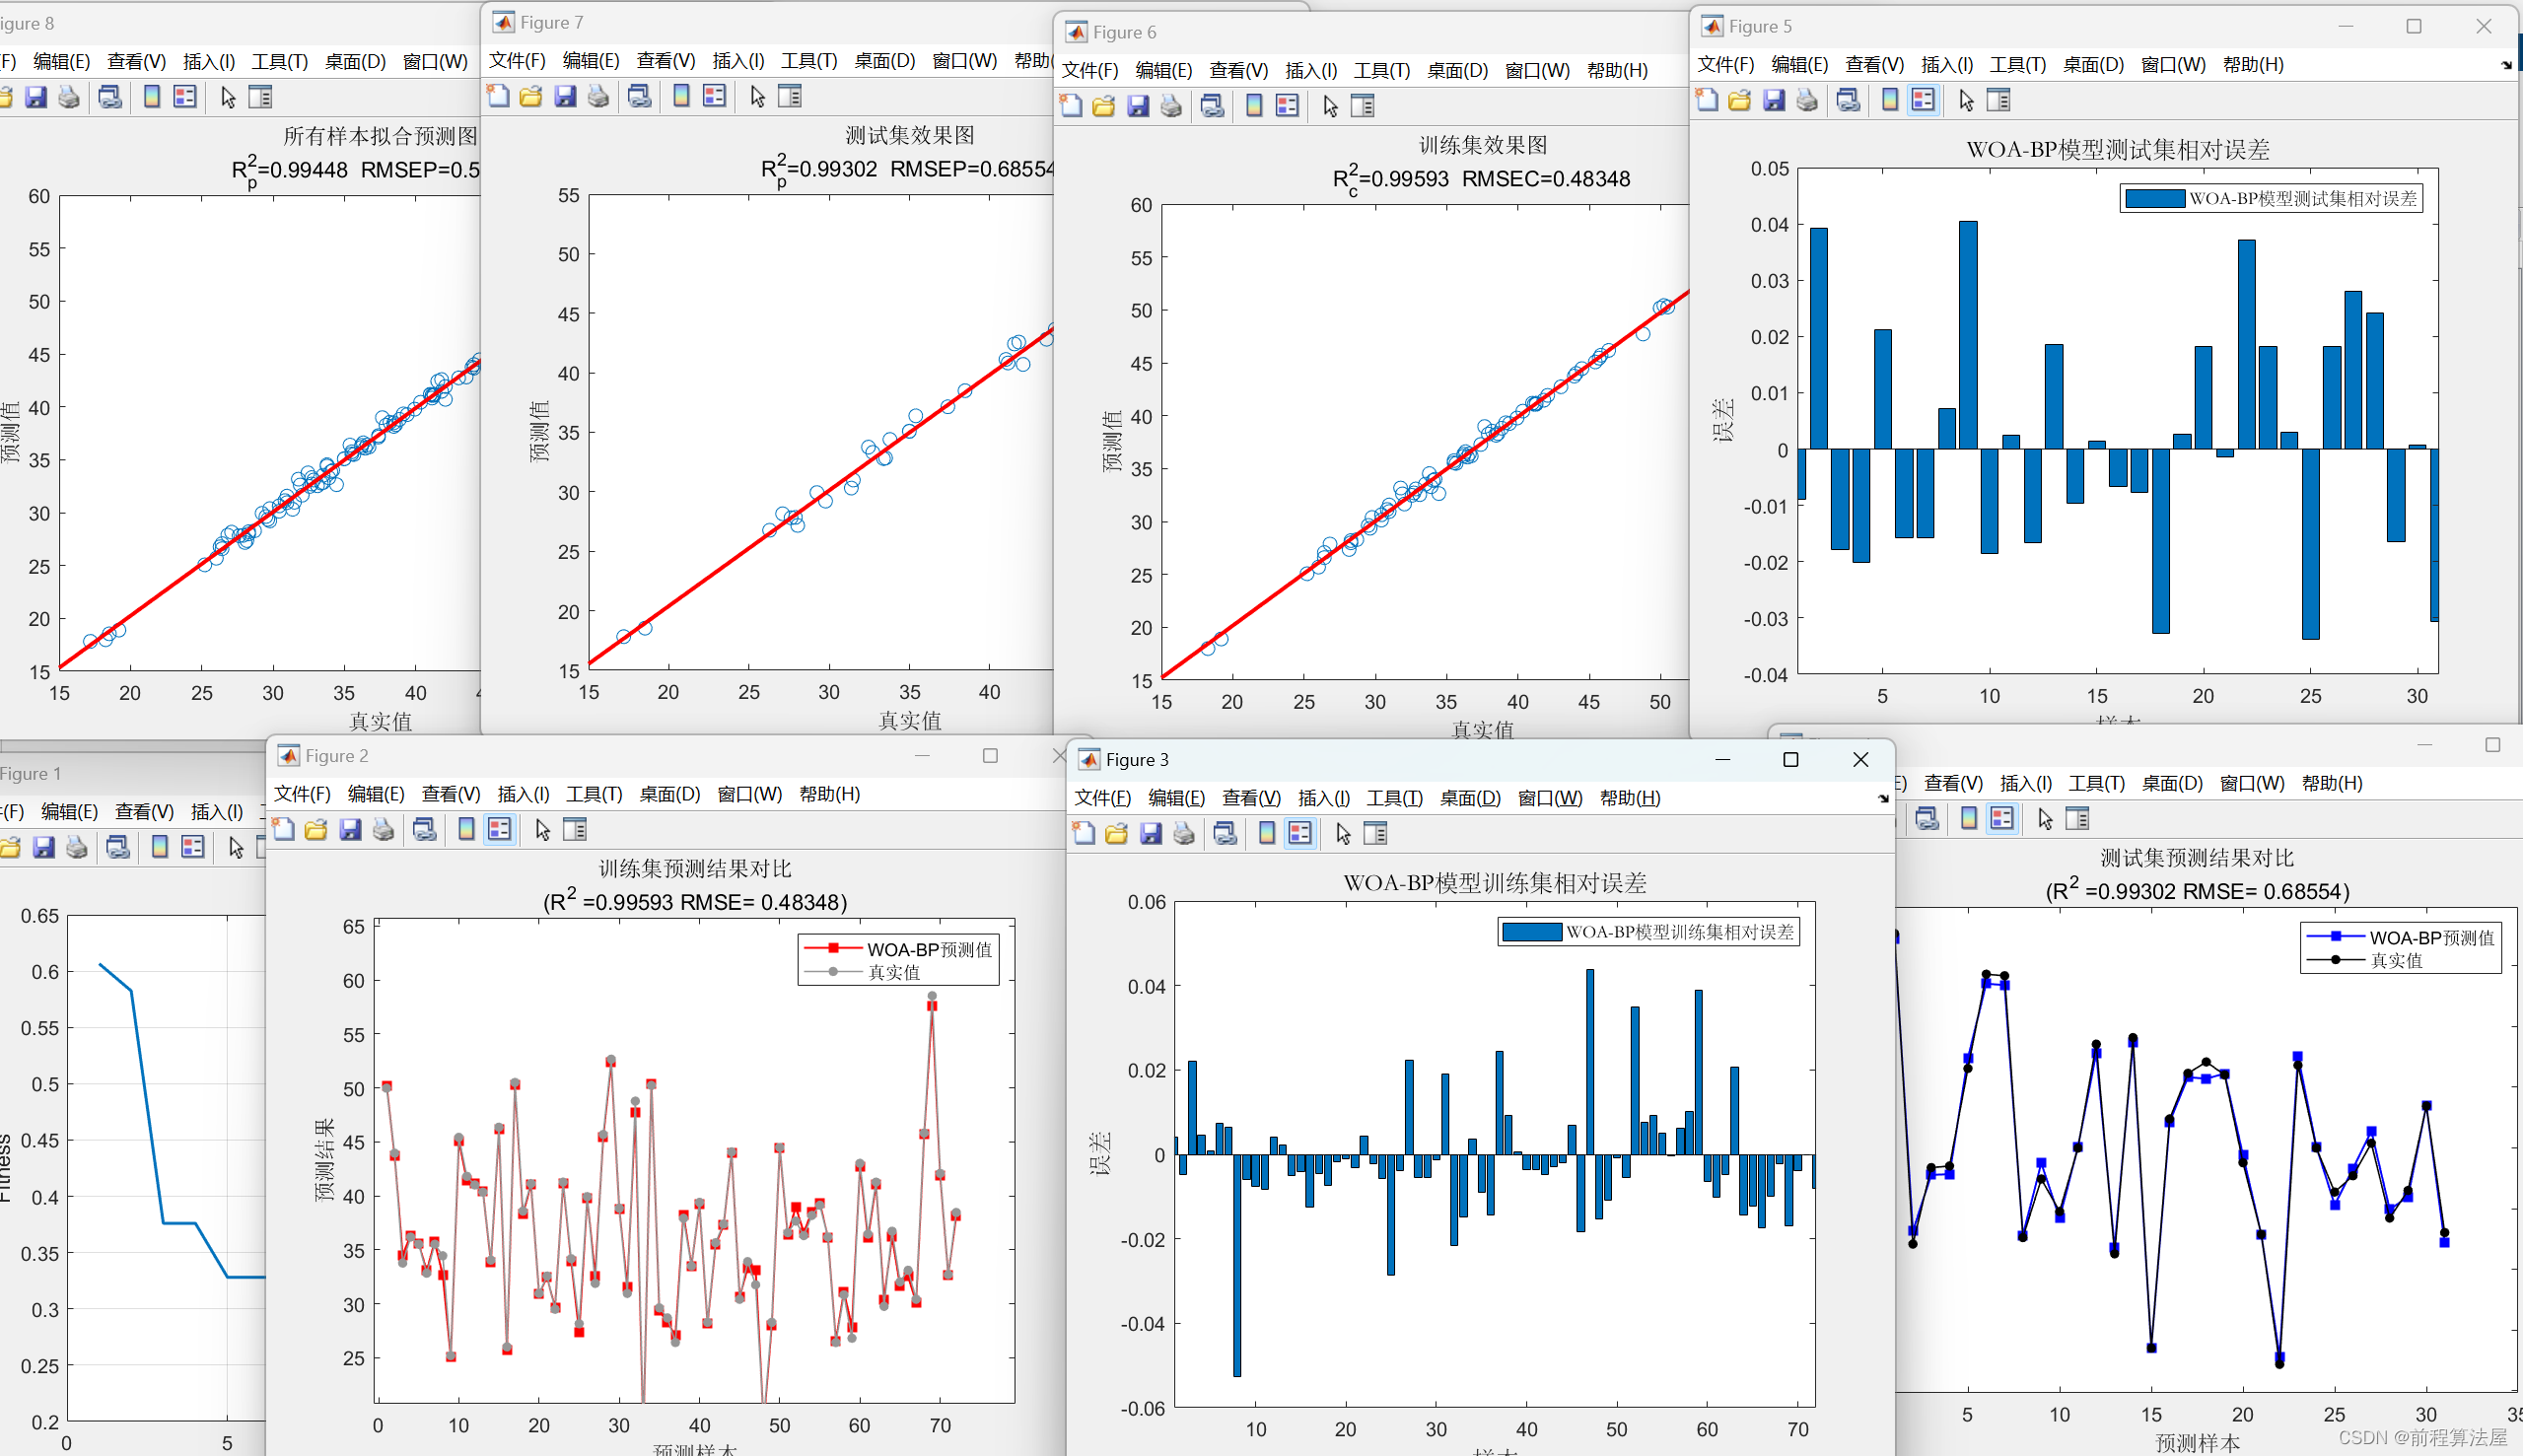
Task: Save Figure 8 with the disk icon
Action: coord(36,97)
